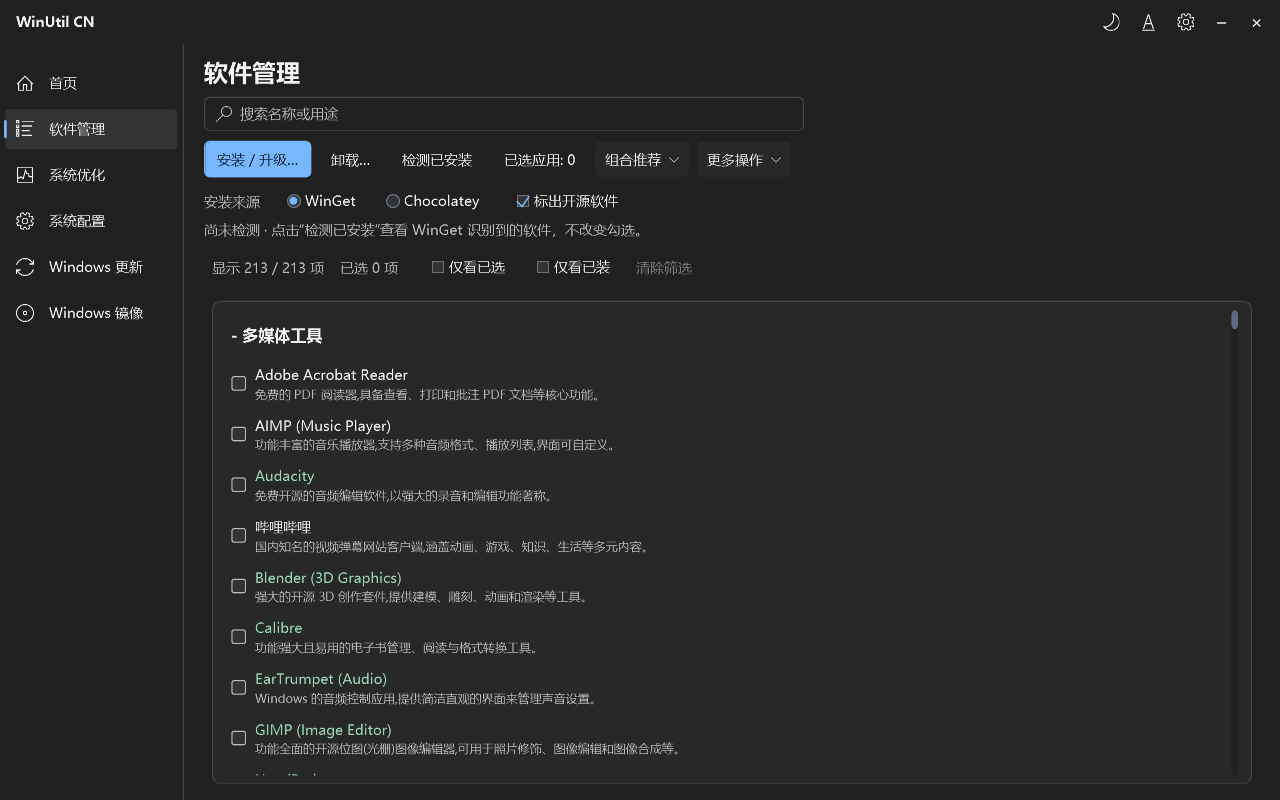This screenshot has width=1280, height=800.
Task: Open settings gear in title bar
Action: (1186, 22)
